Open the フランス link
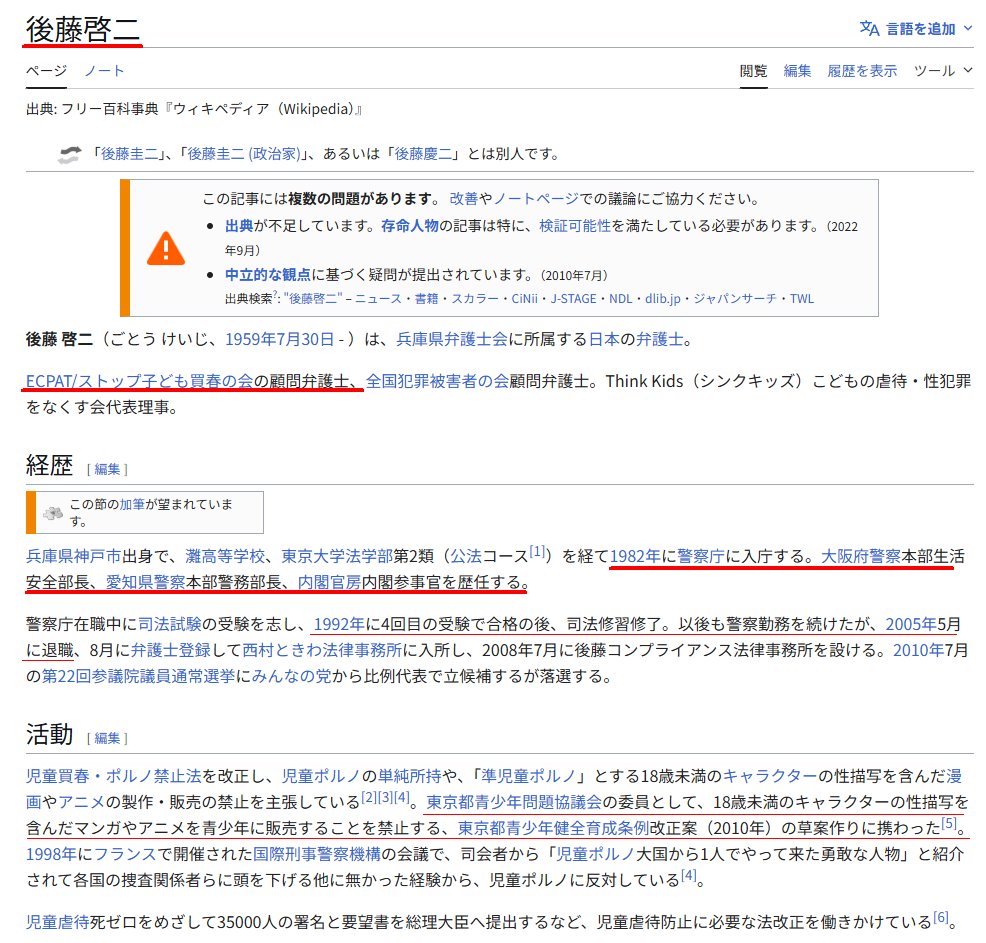Image resolution: width=986 pixels, height=943 pixels. coord(125,855)
